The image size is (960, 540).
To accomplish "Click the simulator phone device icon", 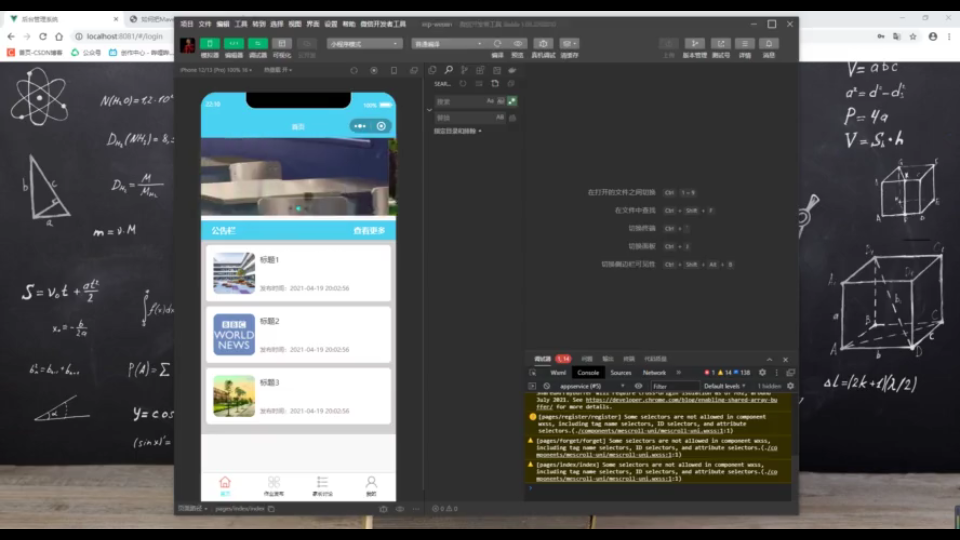I will pos(394,70).
